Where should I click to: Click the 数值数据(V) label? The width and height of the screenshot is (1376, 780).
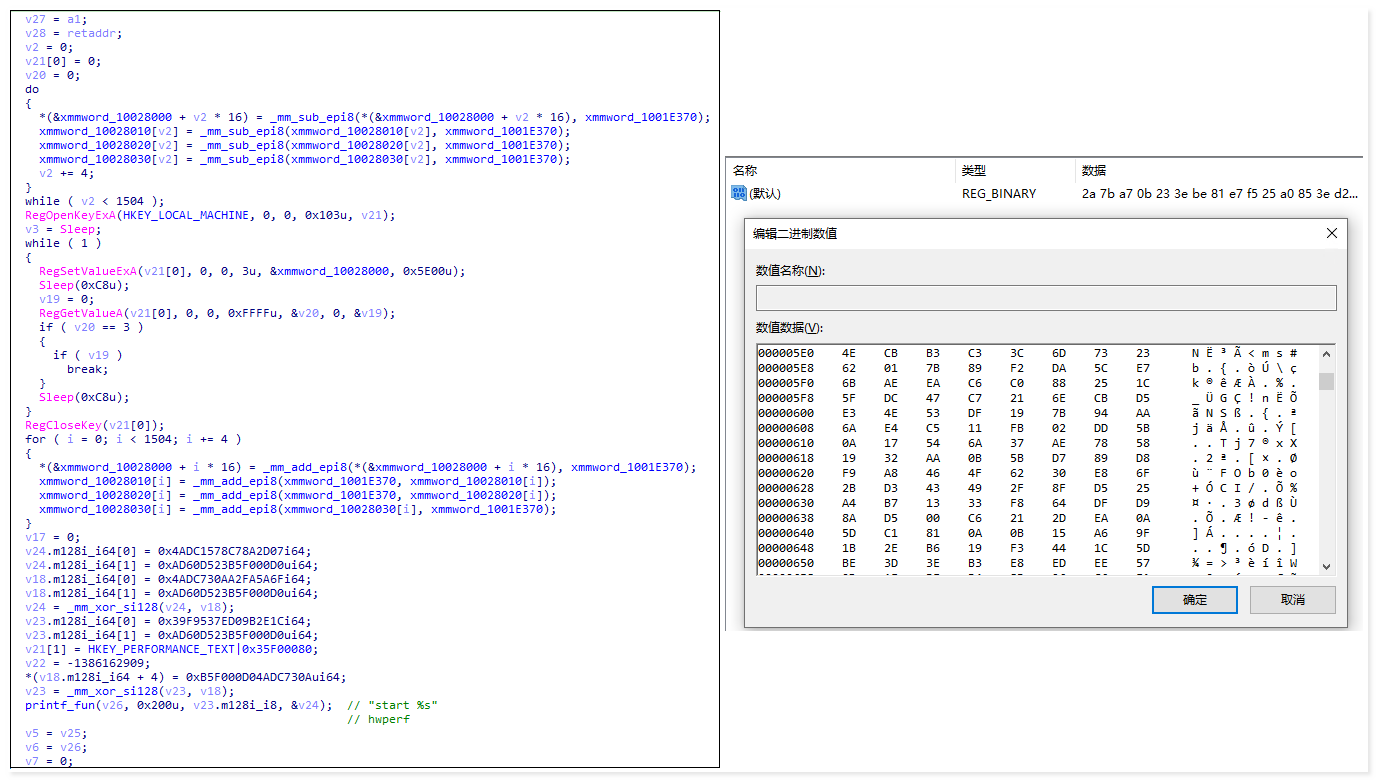point(789,328)
